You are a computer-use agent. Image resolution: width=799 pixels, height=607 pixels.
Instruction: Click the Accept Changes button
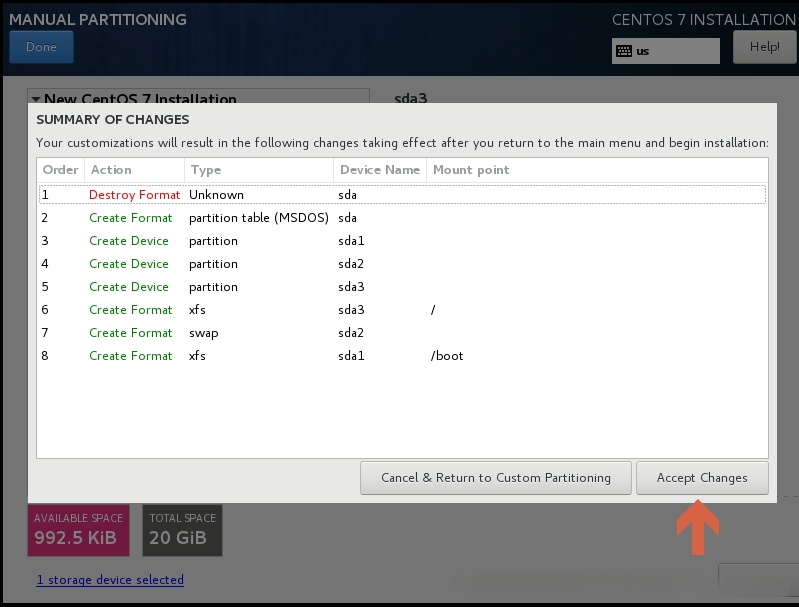point(702,478)
